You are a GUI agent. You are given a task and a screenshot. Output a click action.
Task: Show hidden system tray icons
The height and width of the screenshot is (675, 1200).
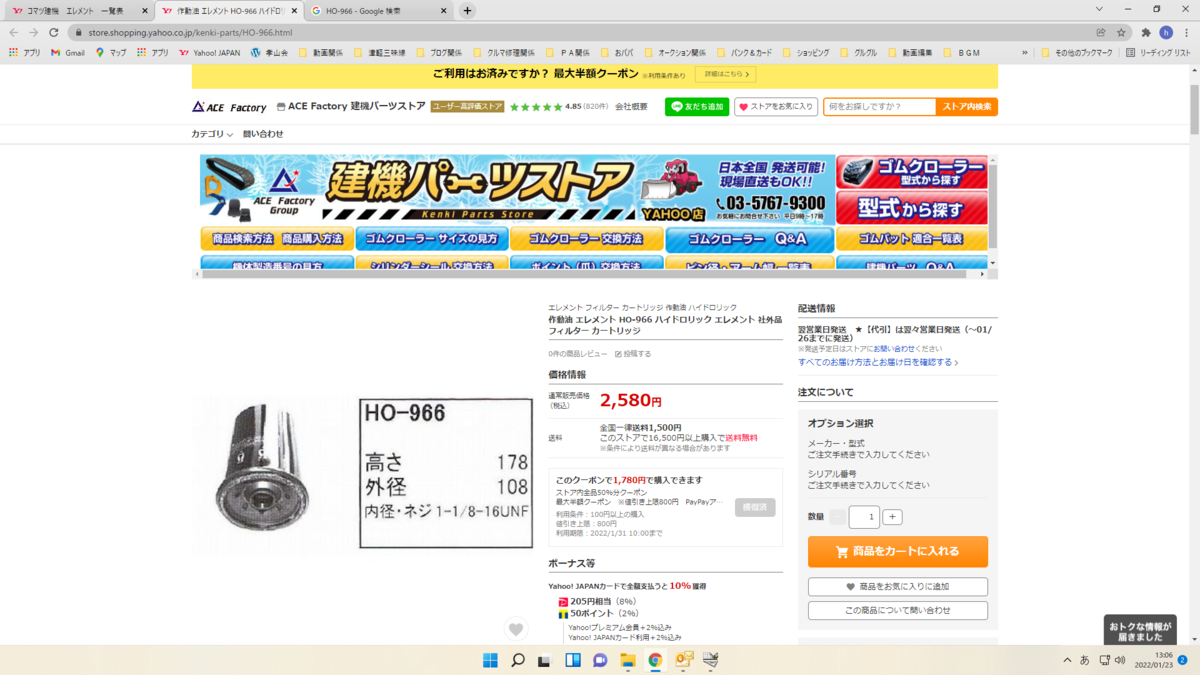pos(1067,660)
